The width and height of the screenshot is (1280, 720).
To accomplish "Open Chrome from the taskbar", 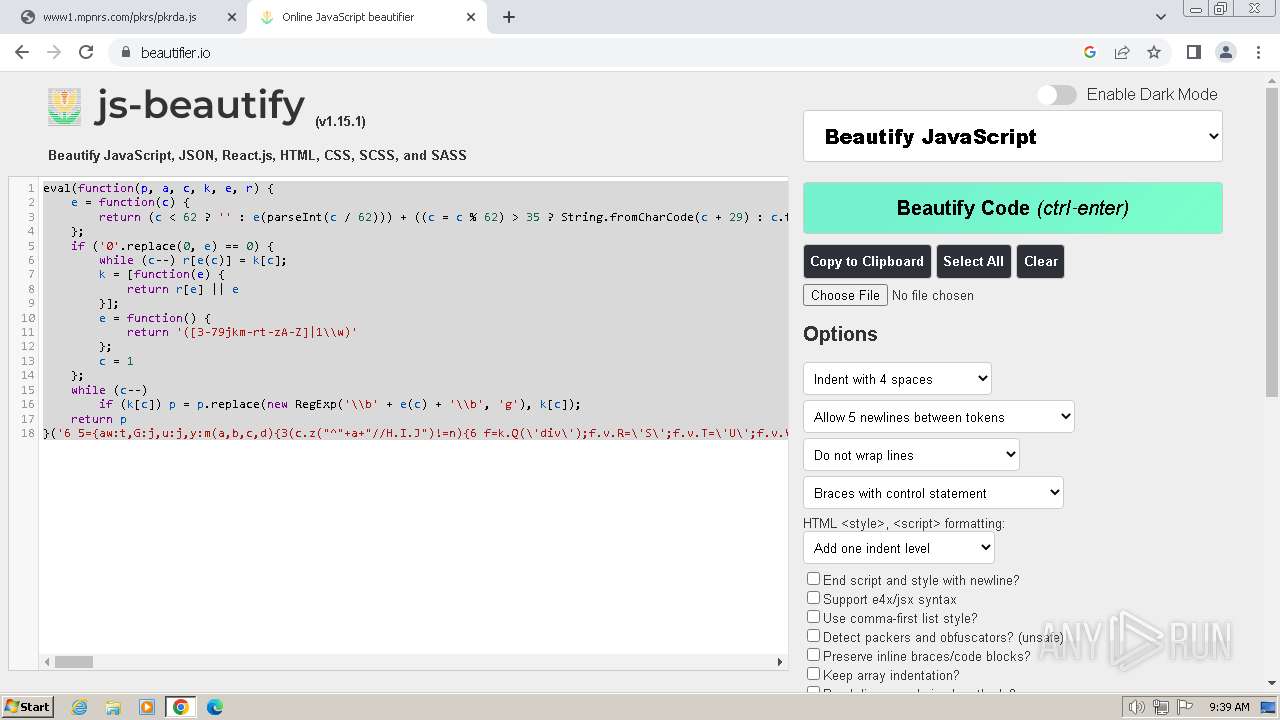I will (x=181, y=707).
